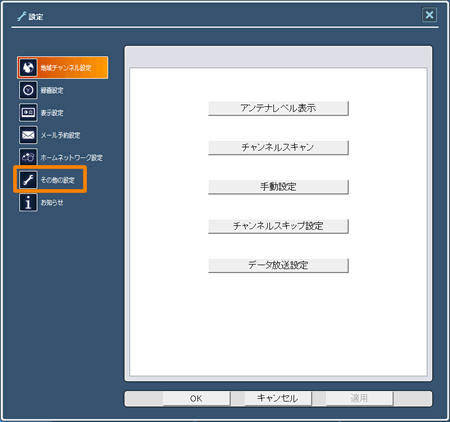Click the greyed 適用 button
The image size is (450, 422).
359,399
